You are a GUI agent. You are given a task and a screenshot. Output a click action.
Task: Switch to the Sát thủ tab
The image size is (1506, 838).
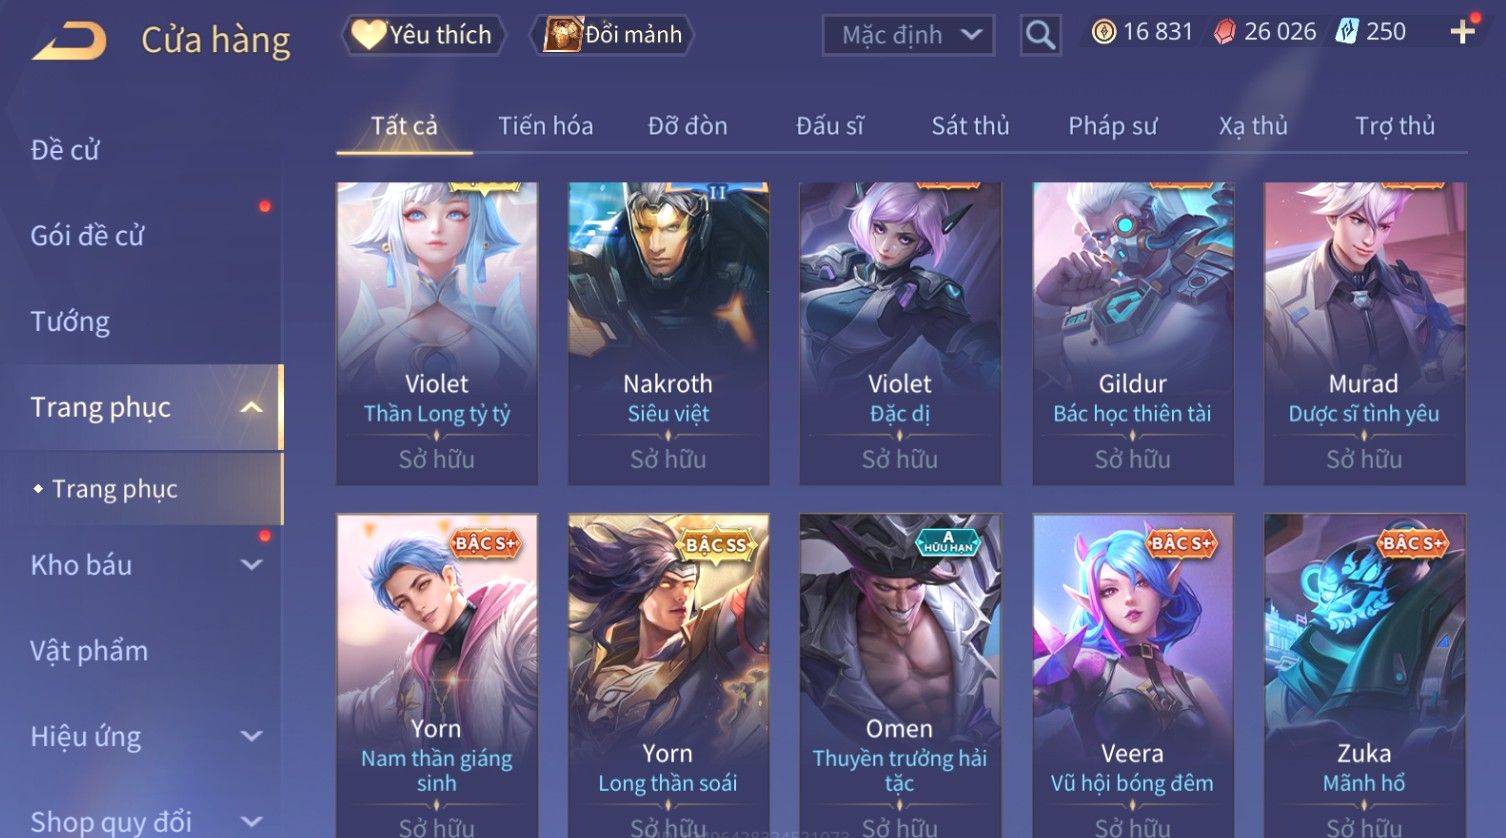click(970, 126)
